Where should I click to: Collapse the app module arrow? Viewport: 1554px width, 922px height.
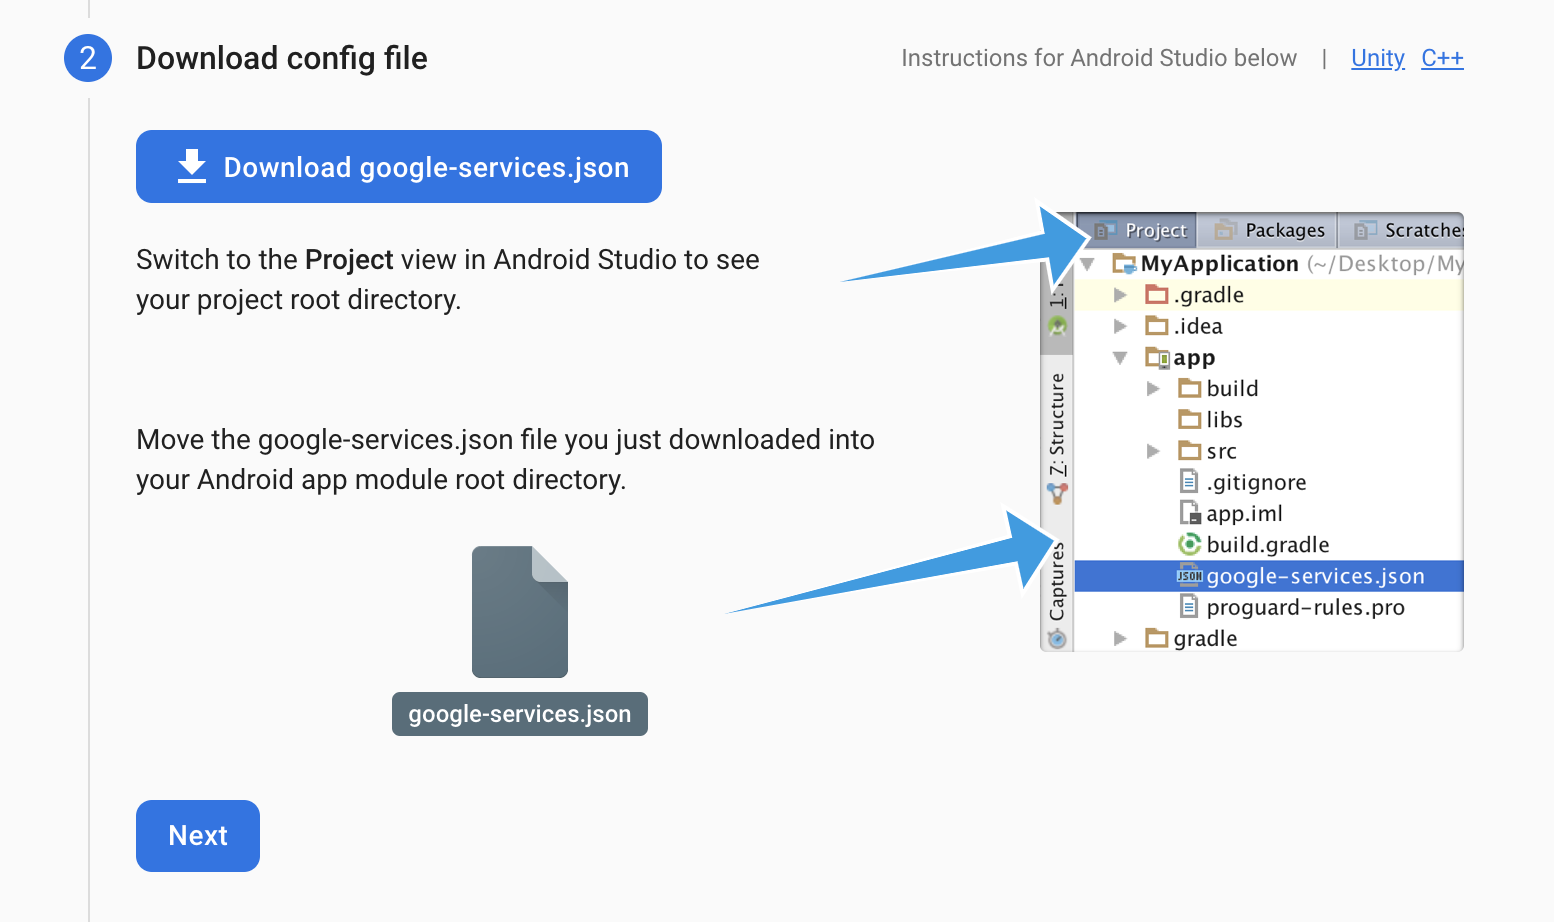click(1120, 358)
